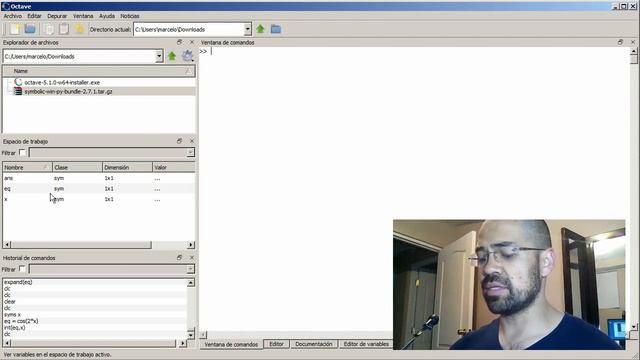Click the Directorio actual path field
The image size is (640, 360).
(x=189, y=29)
